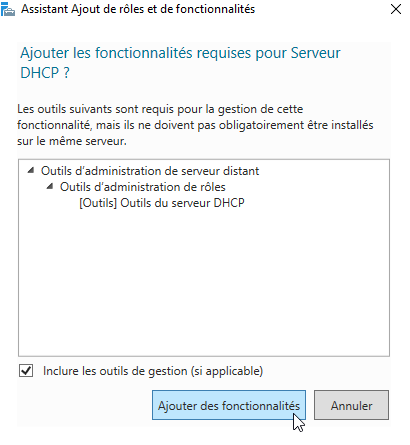This screenshot has width=410, height=445.
Task: Click the 'Ajouter les fonctionnalités requises' heading
Action: click(180, 53)
